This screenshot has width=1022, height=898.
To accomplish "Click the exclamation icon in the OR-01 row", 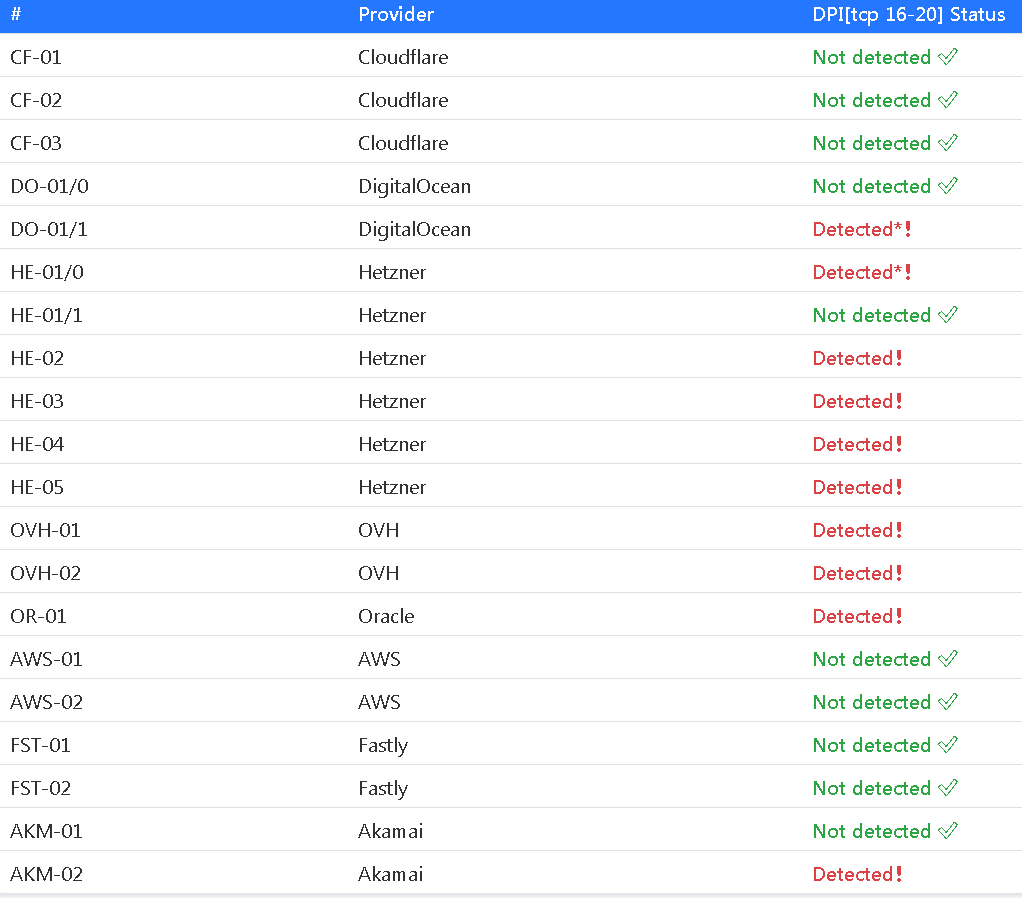I will 899,616.
